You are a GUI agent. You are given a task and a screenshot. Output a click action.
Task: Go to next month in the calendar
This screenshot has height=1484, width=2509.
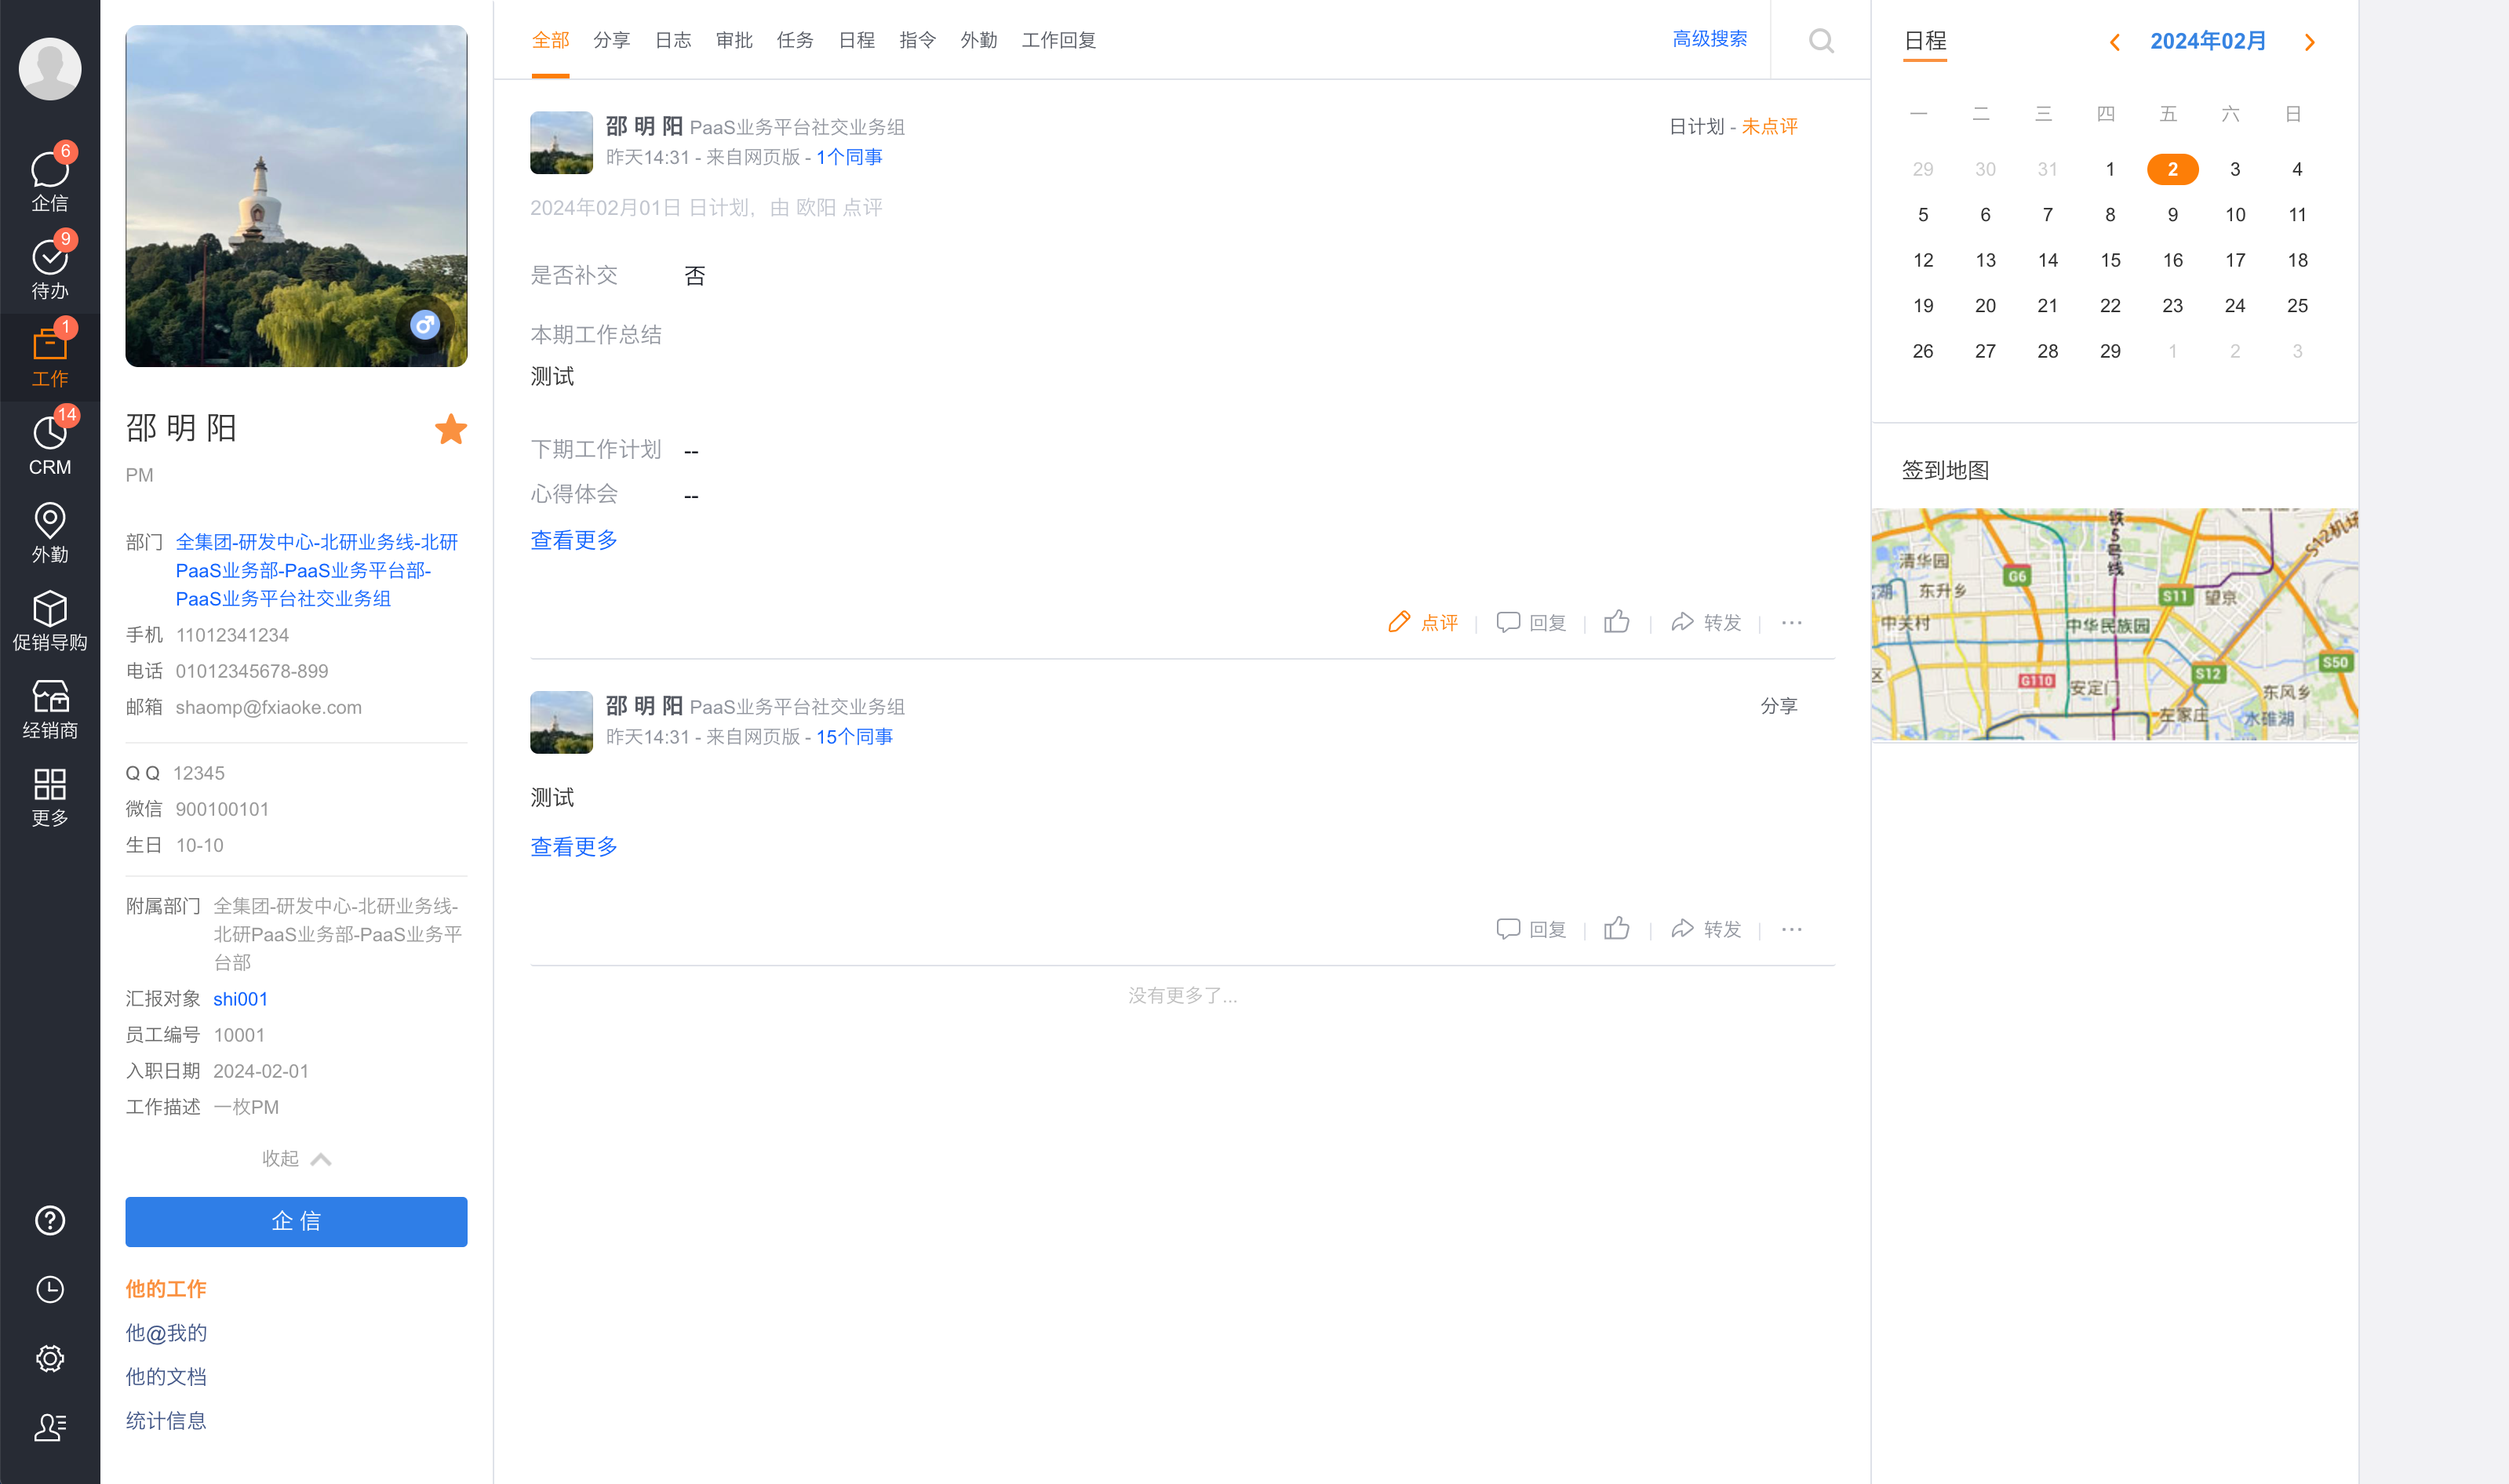pyautogui.click(x=2309, y=41)
